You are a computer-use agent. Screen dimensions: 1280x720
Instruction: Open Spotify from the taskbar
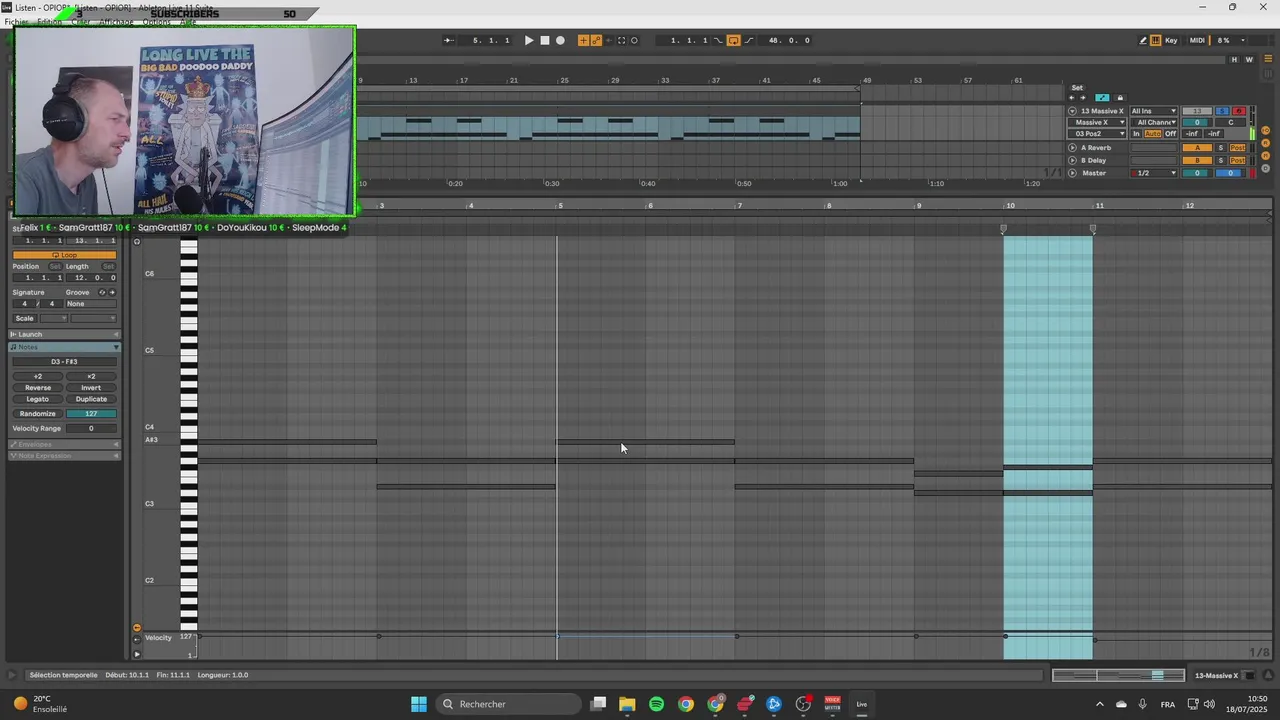pyautogui.click(x=656, y=704)
